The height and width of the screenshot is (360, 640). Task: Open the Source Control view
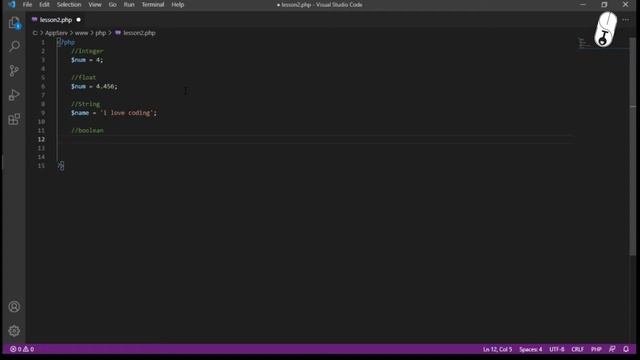point(14,71)
